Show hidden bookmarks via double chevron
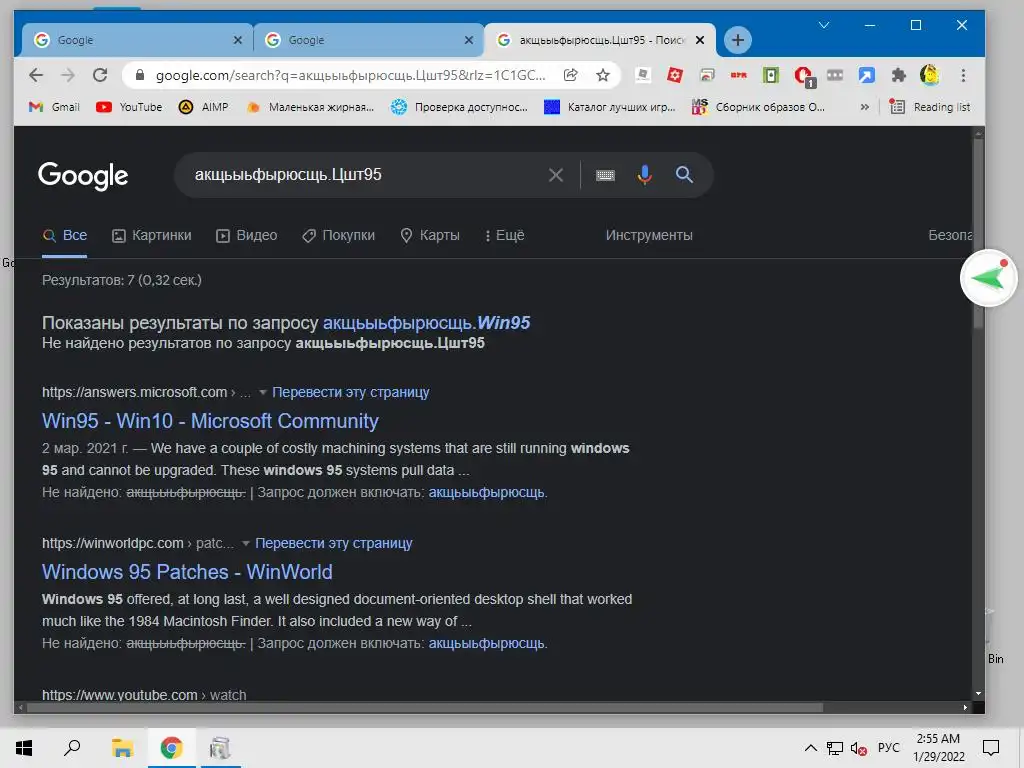The height and width of the screenshot is (768, 1024). [865, 107]
